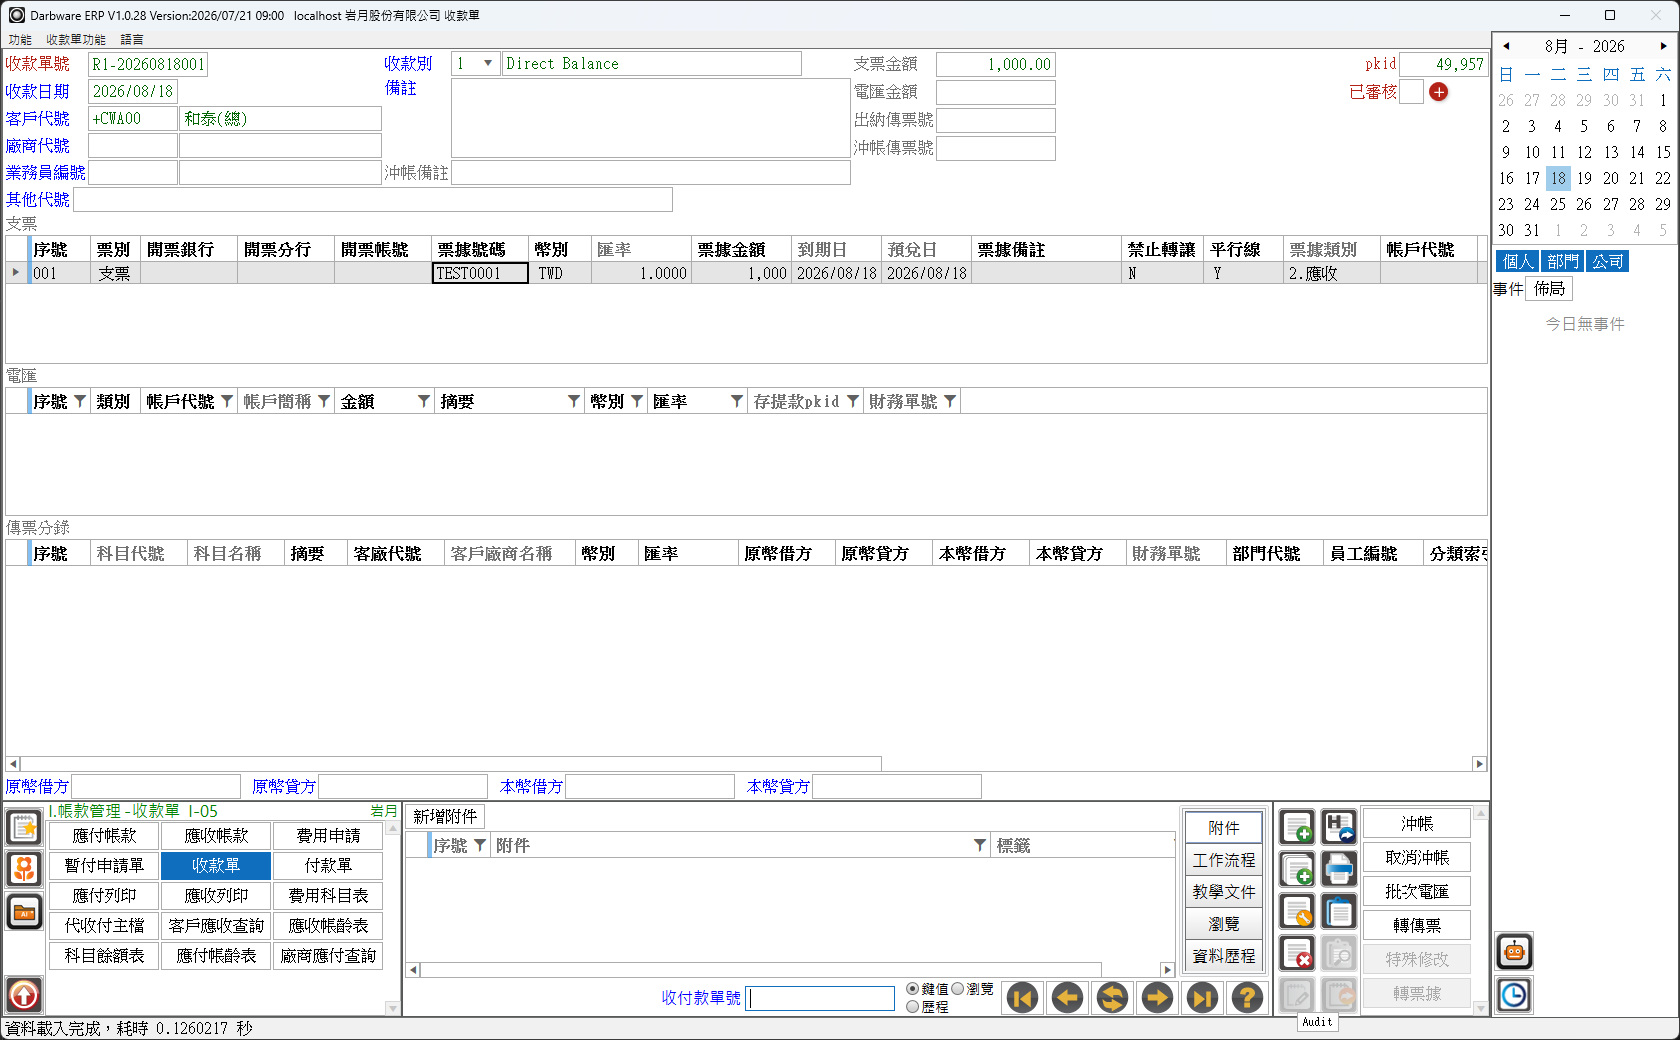
Task: Click the TEST0001 cell in 支票 grid
Action: coord(480,273)
